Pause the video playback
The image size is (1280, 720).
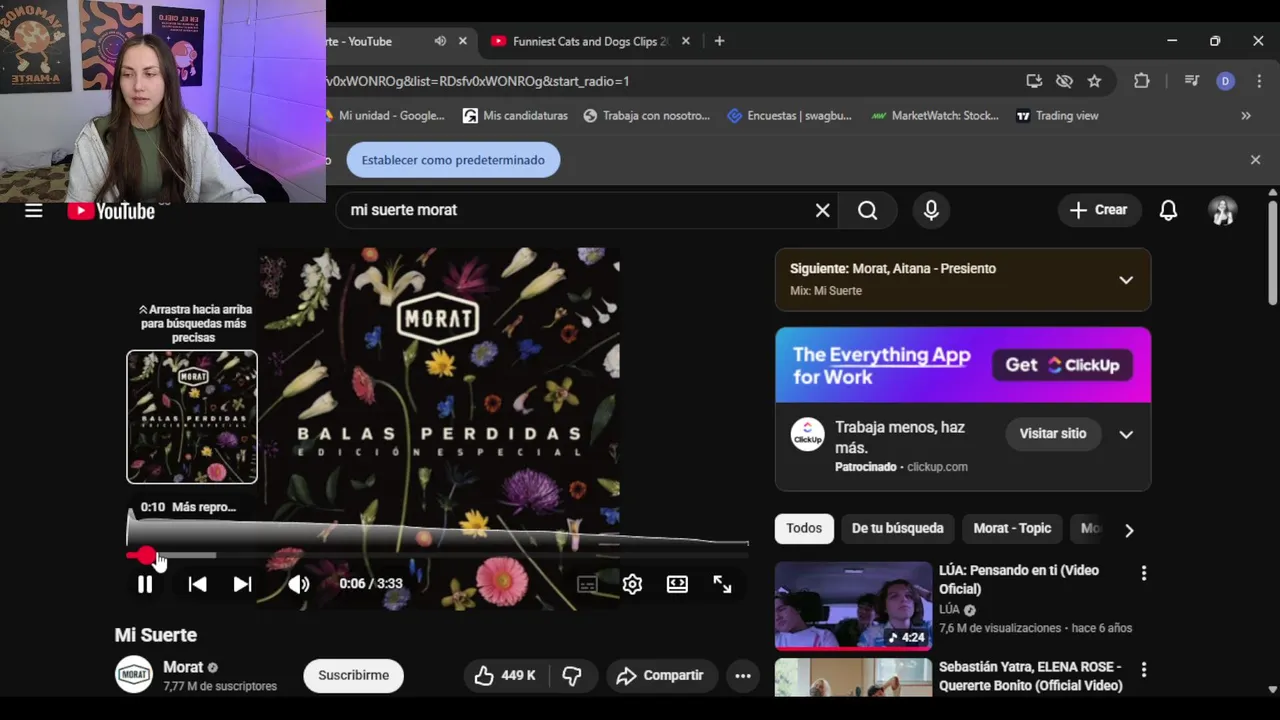145,584
